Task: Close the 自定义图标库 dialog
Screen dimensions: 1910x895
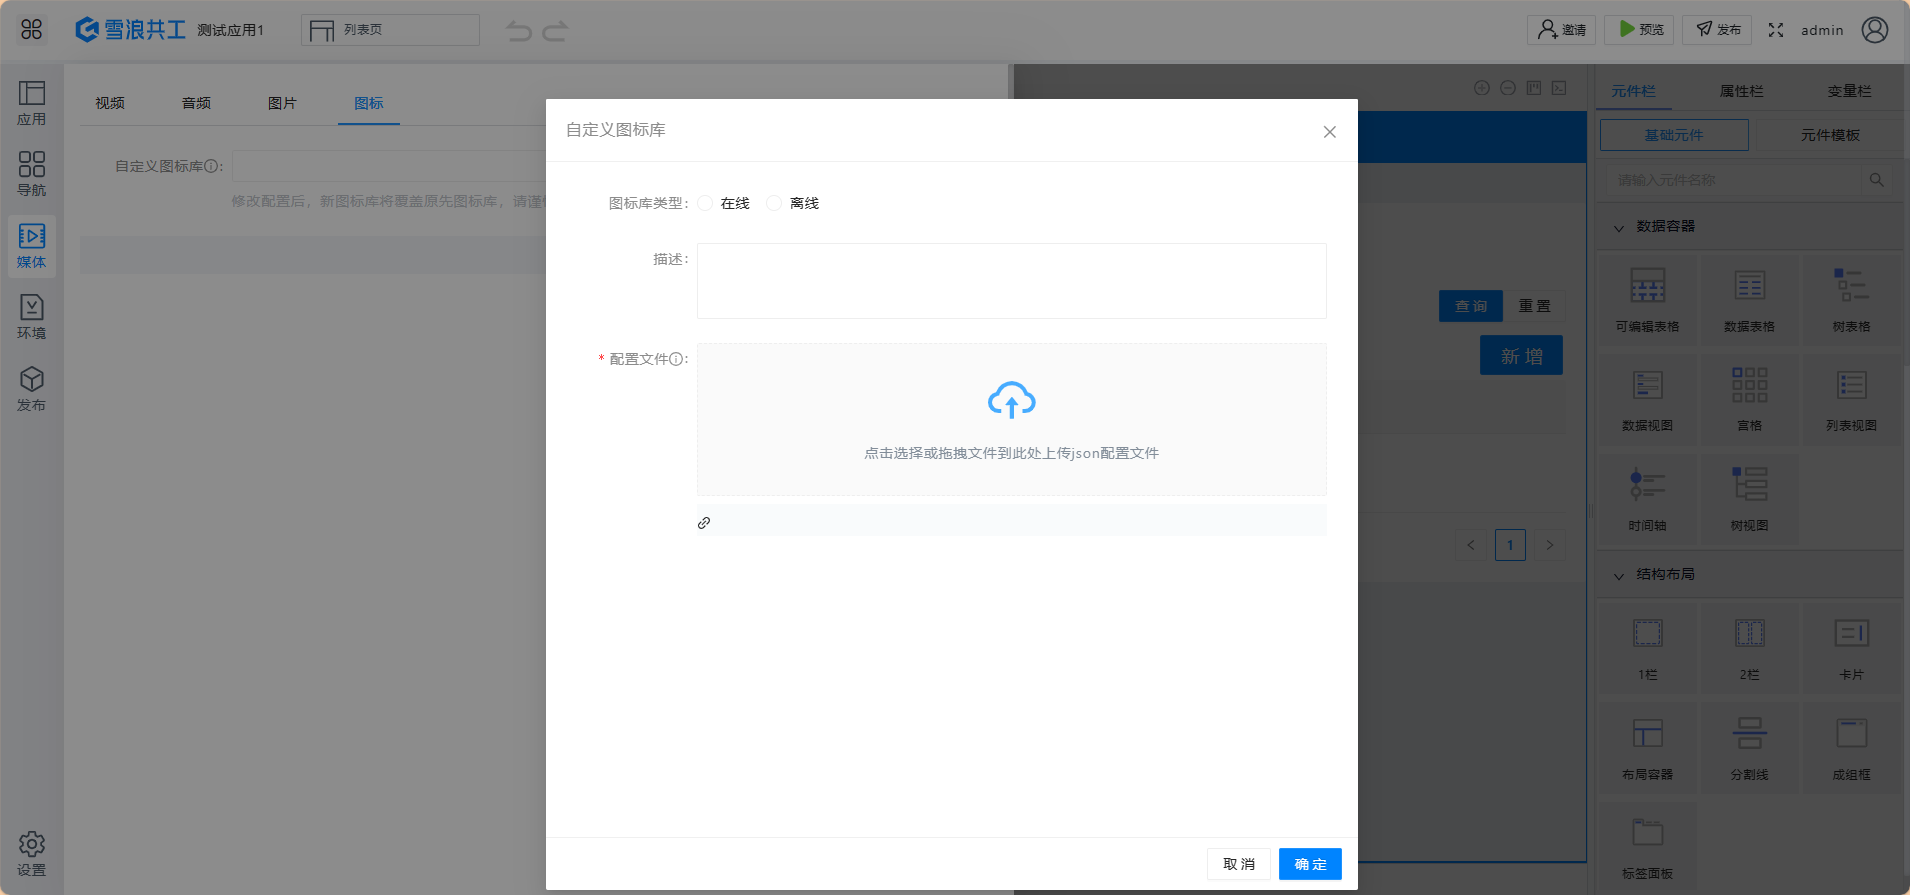Action: [1330, 132]
